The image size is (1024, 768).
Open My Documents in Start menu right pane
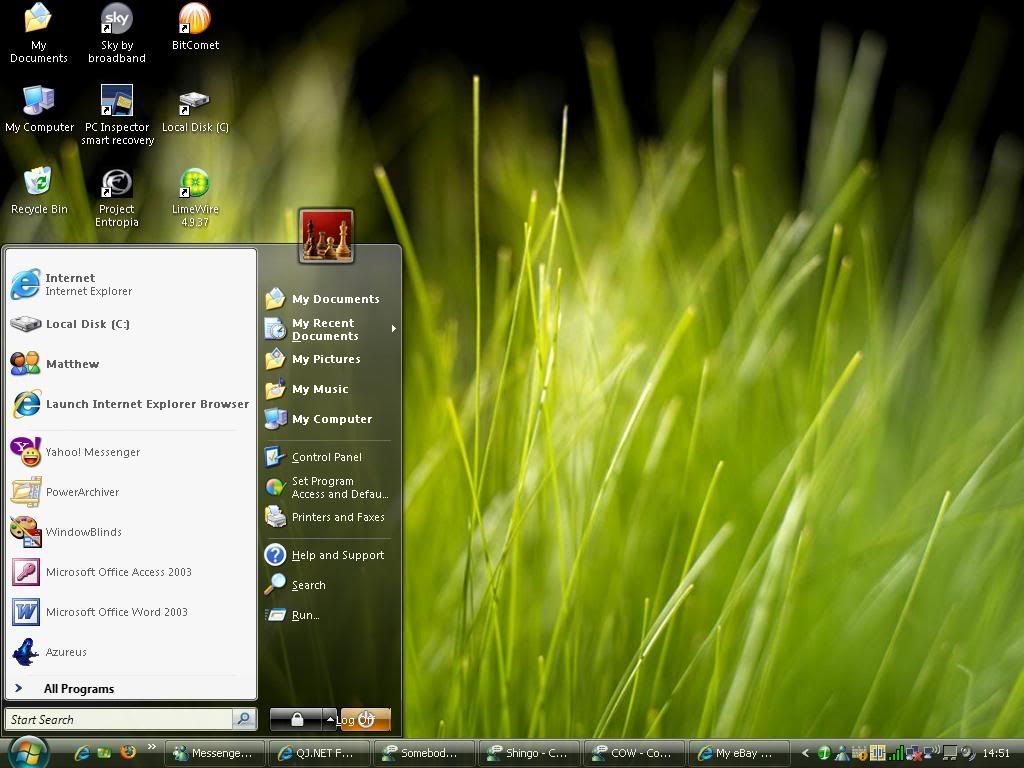point(330,298)
